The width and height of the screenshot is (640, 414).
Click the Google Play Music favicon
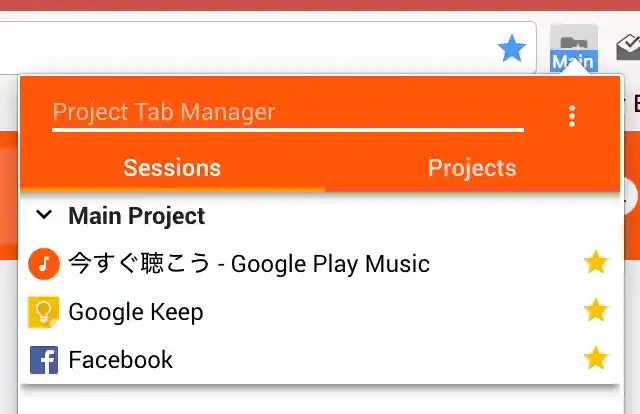(x=44, y=264)
